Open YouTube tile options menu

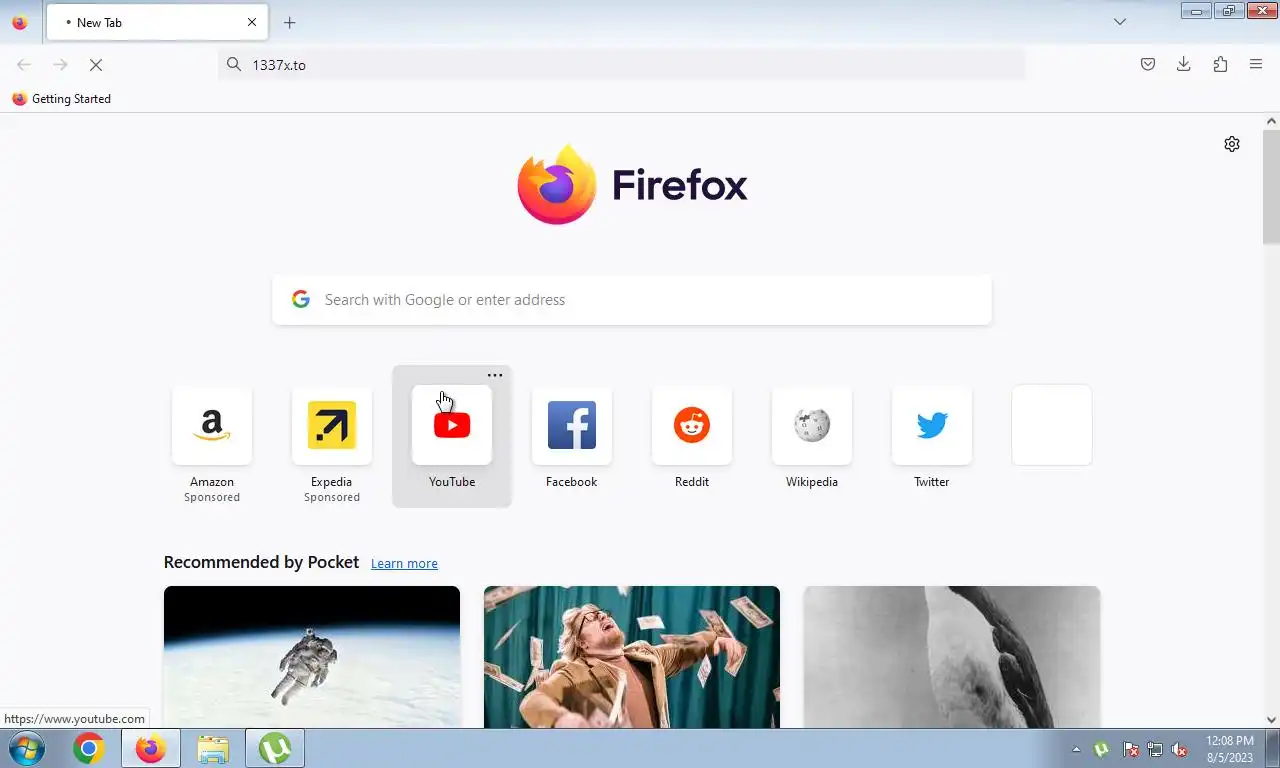point(495,375)
